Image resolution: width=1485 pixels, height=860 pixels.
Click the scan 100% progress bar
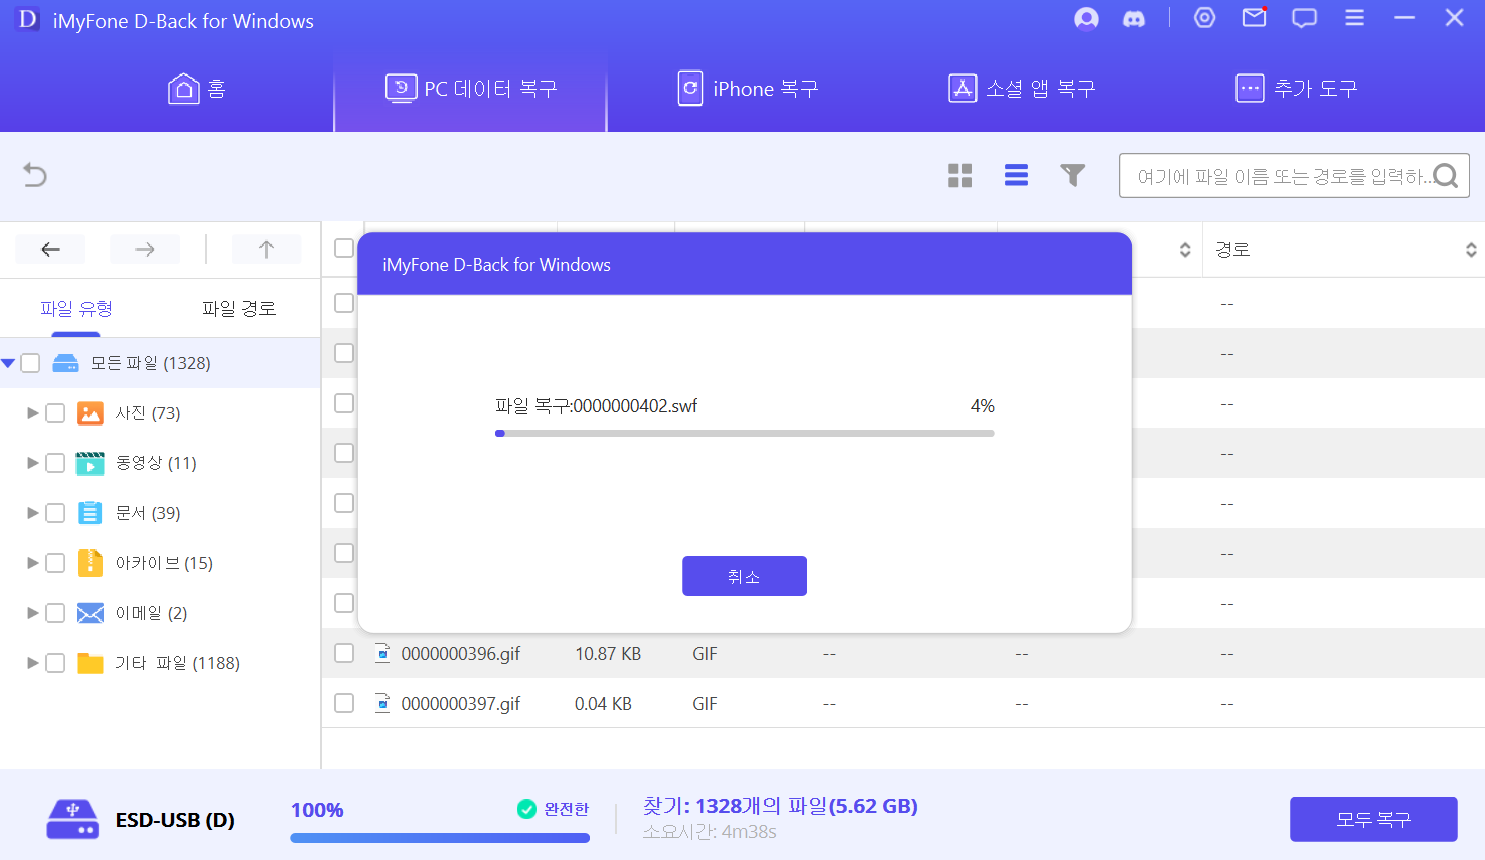coord(440,838)
